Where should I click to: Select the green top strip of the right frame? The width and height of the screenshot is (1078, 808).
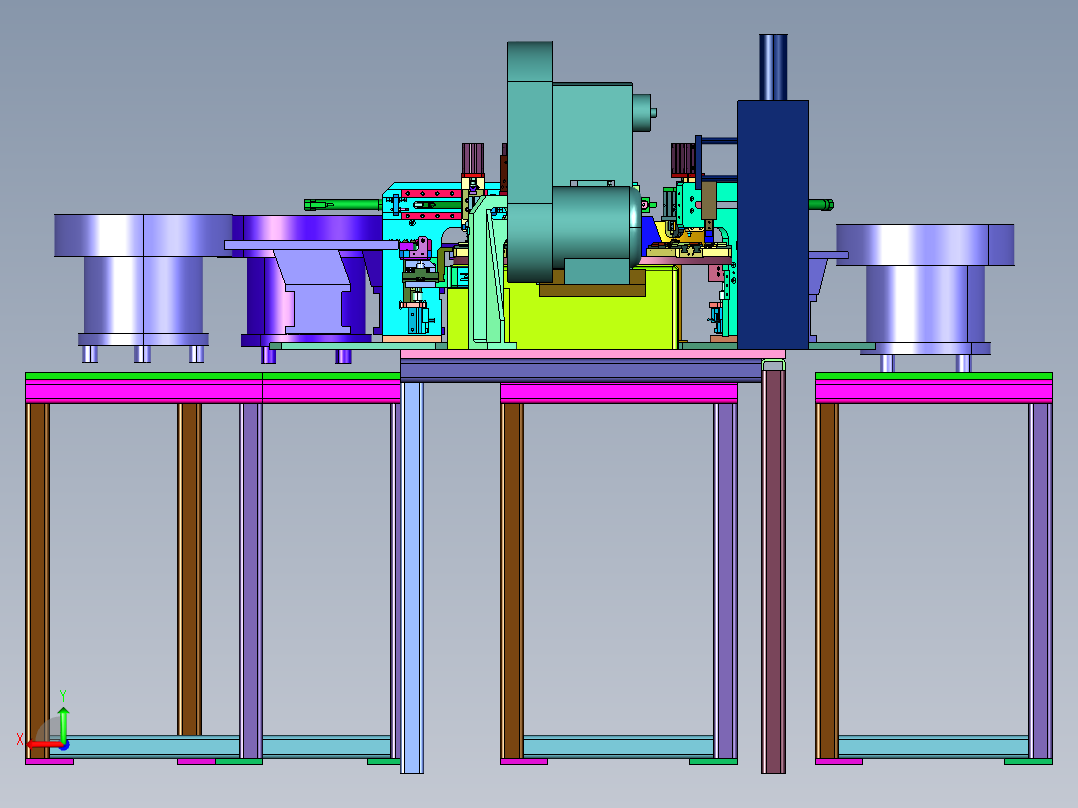[934, 376]
